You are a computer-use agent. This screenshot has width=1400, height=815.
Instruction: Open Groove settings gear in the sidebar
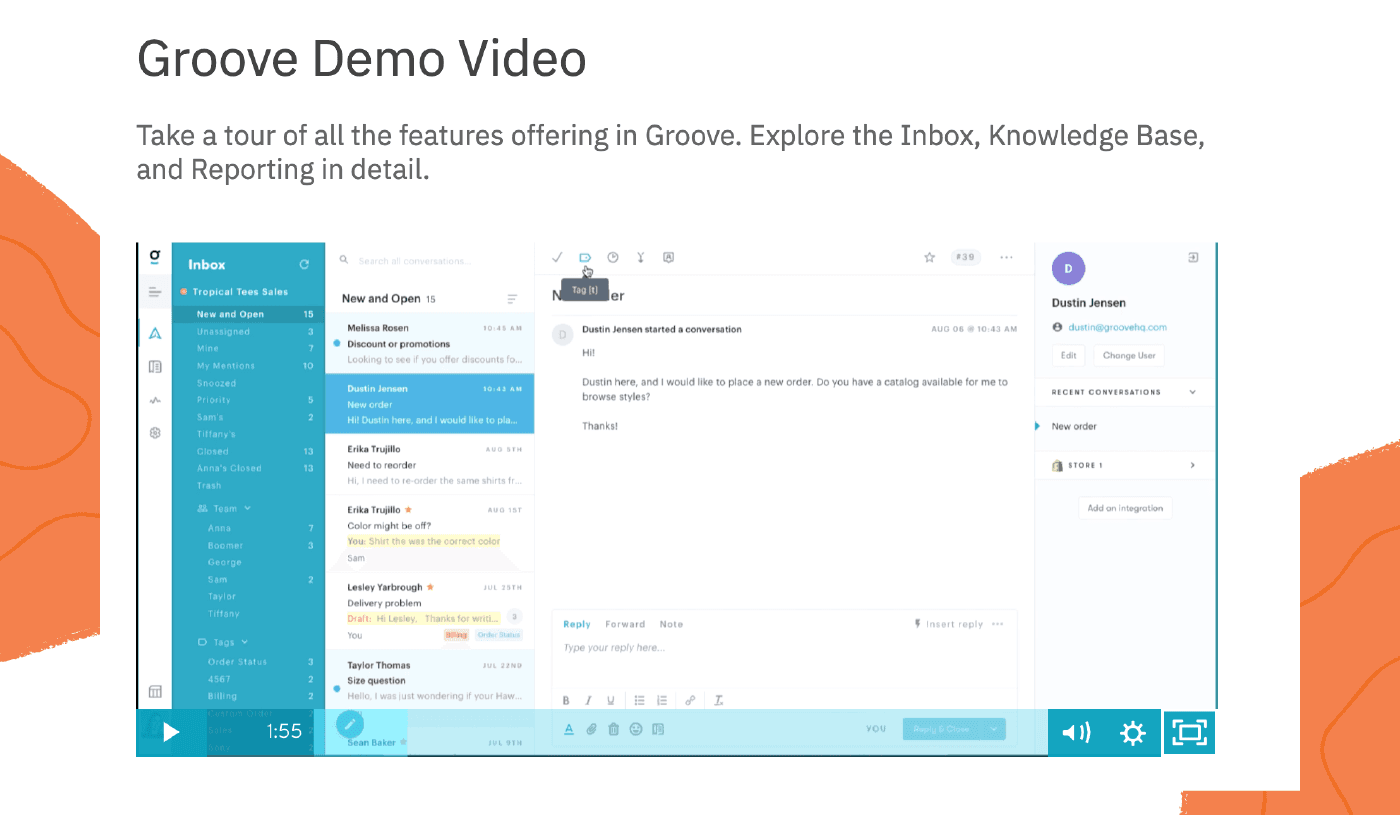pyautogui.click(x=155, y=433)
